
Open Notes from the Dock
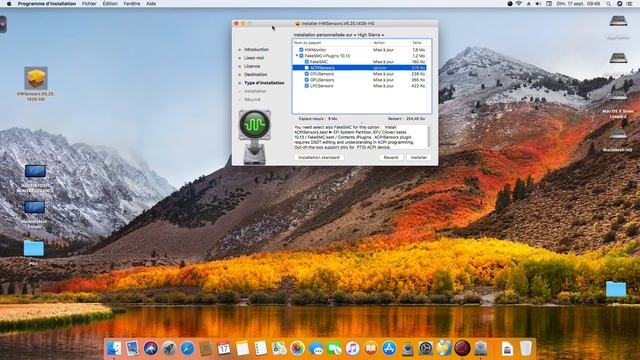pyautogui.click(x=242, y=348)
